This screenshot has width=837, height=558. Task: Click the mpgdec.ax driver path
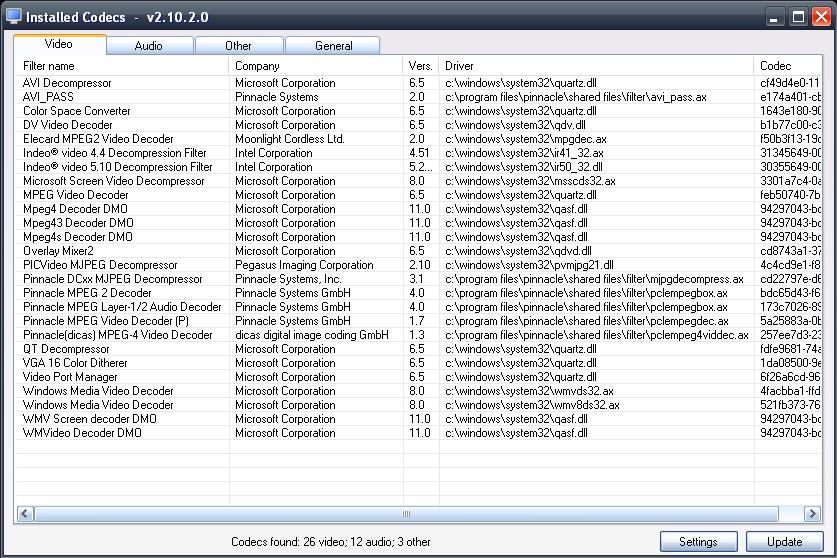(x=526, y=139)
